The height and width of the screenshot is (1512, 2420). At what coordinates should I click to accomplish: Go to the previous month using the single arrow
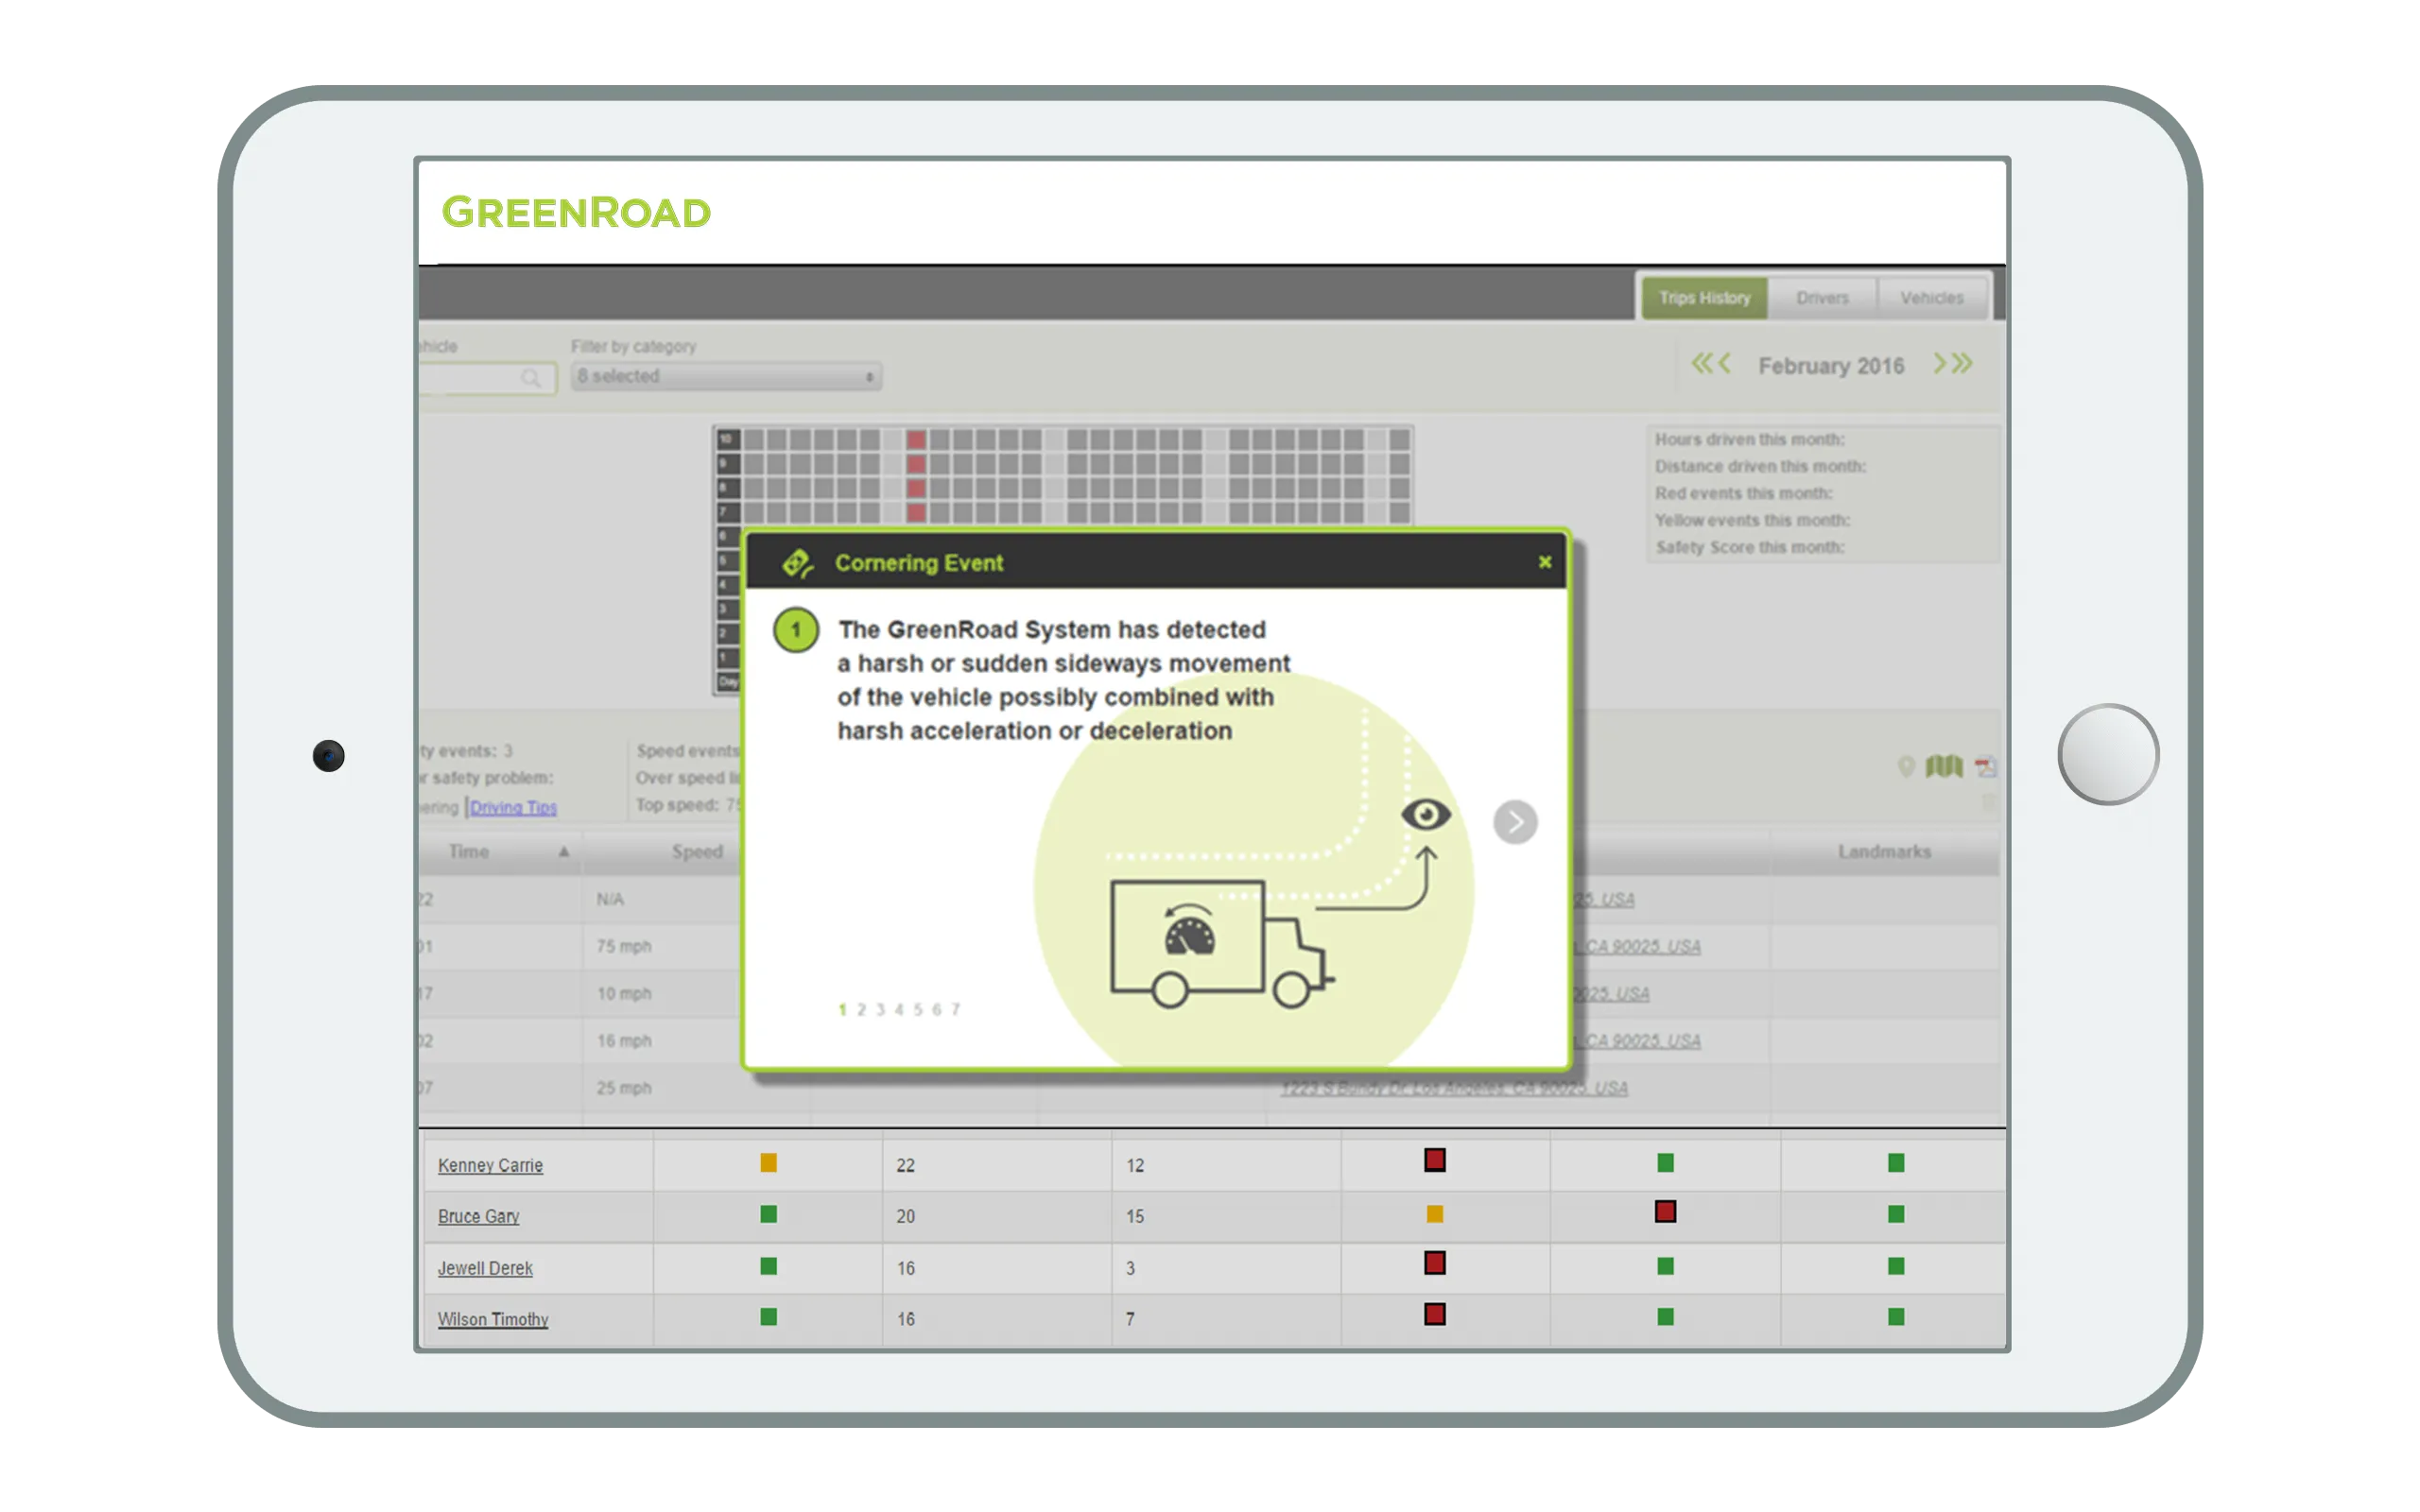click(1725, 364)
